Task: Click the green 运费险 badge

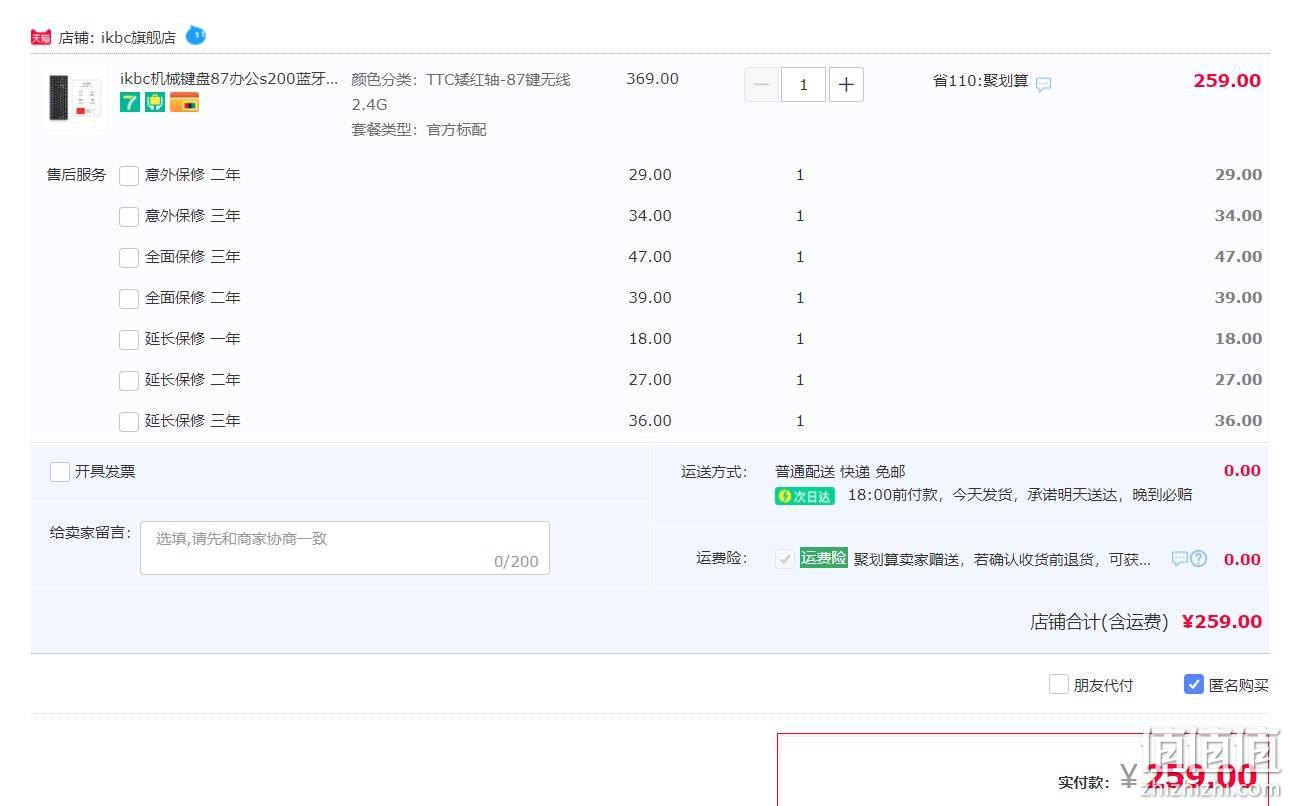Action: coord(824,558)
